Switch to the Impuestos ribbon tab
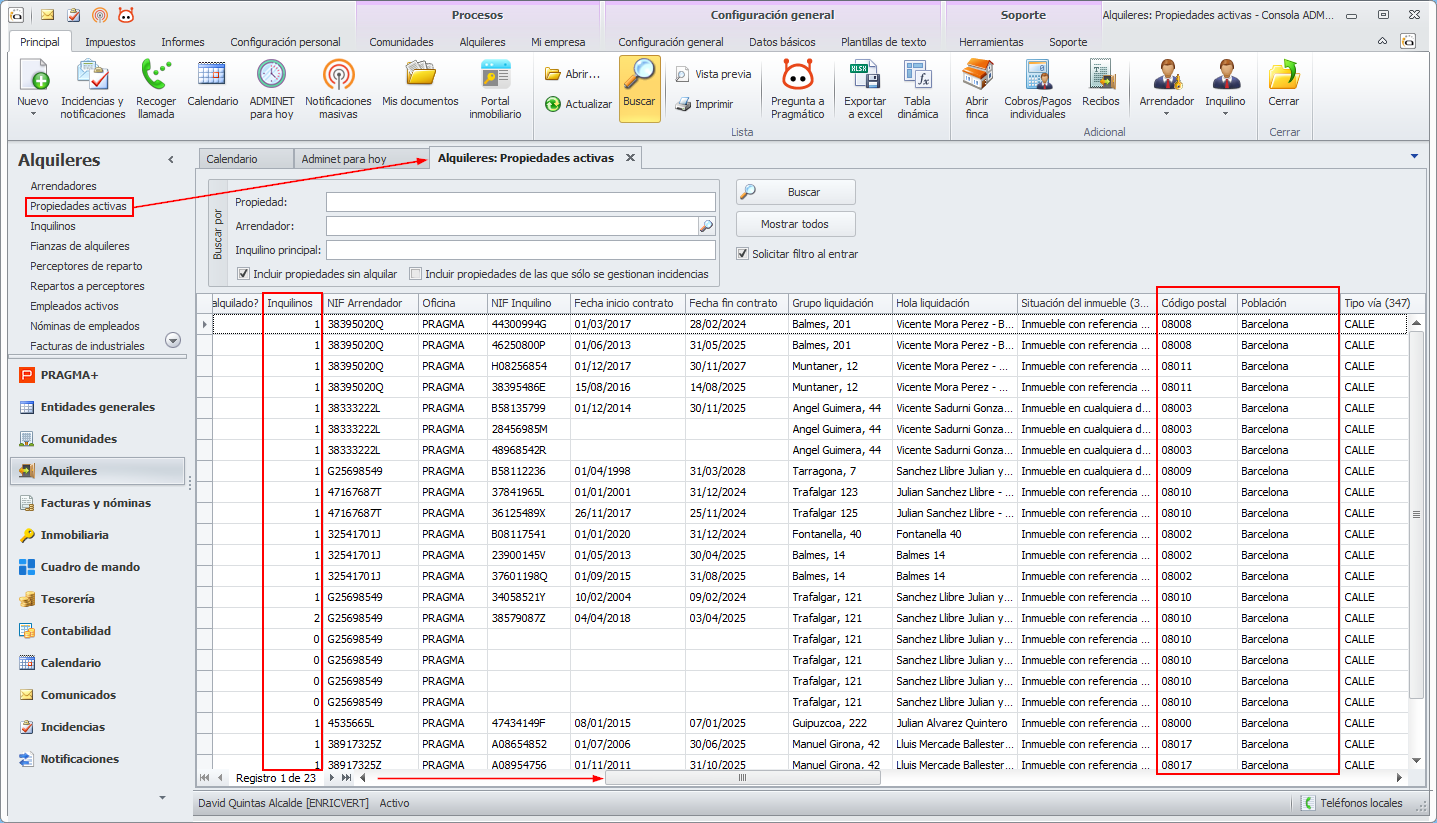The image size is (1437, 823). (110, 42)
